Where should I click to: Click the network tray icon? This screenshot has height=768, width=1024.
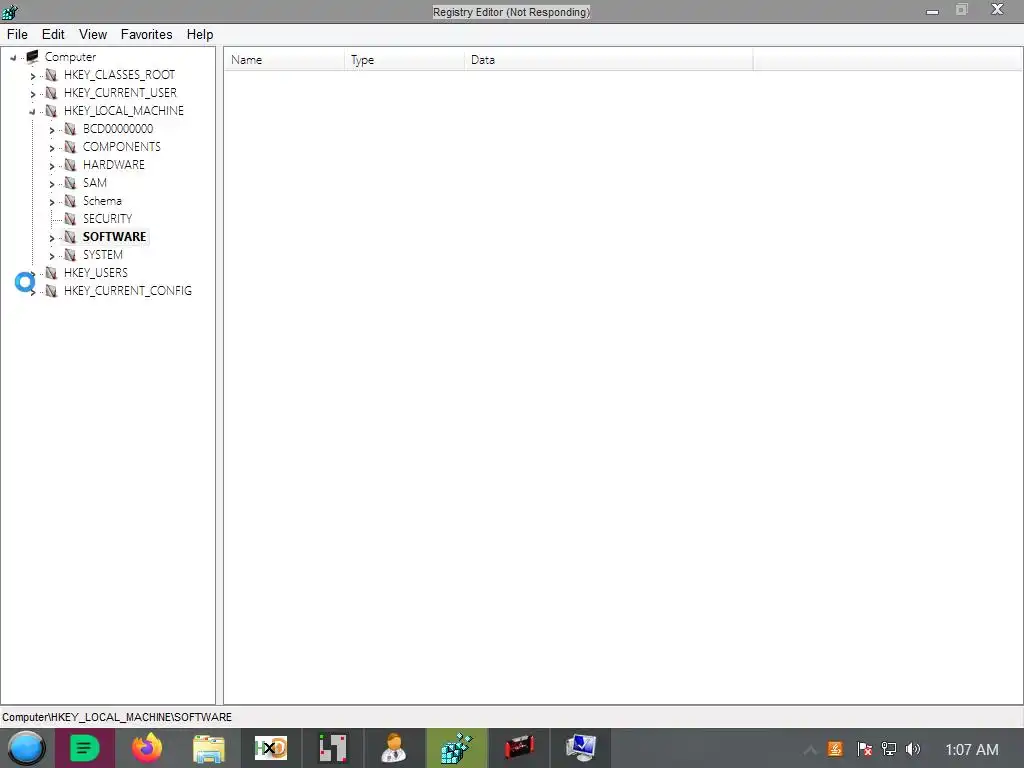coord(888,749)
